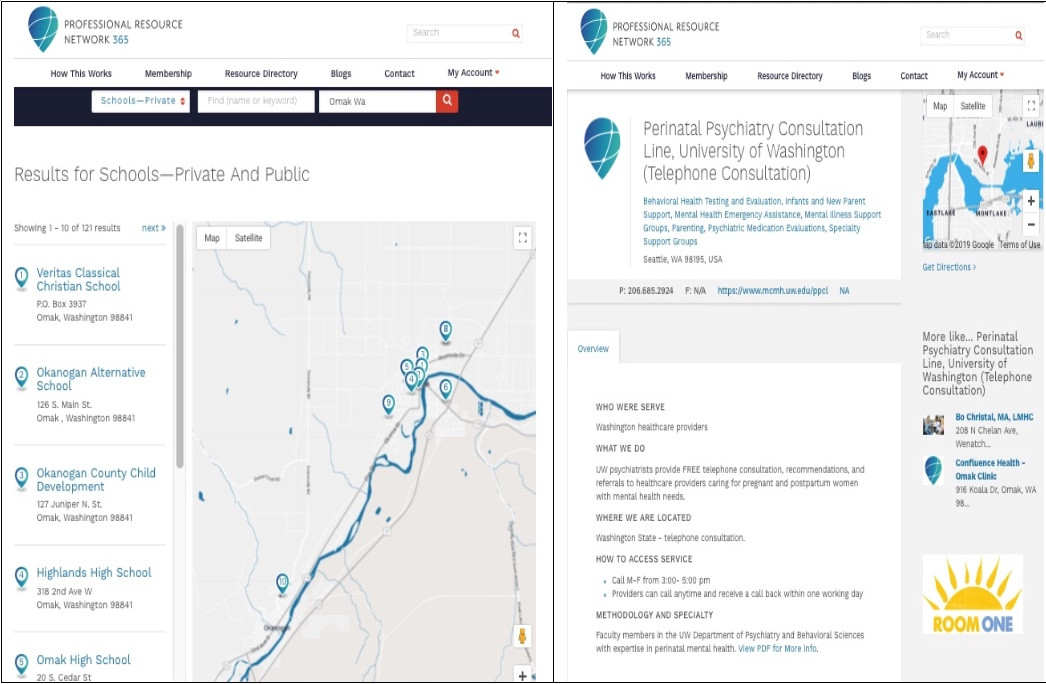Open the Schools—Private category dropdown
Viewport: 1046px width, 684px height.
click(x=143, y=101)
